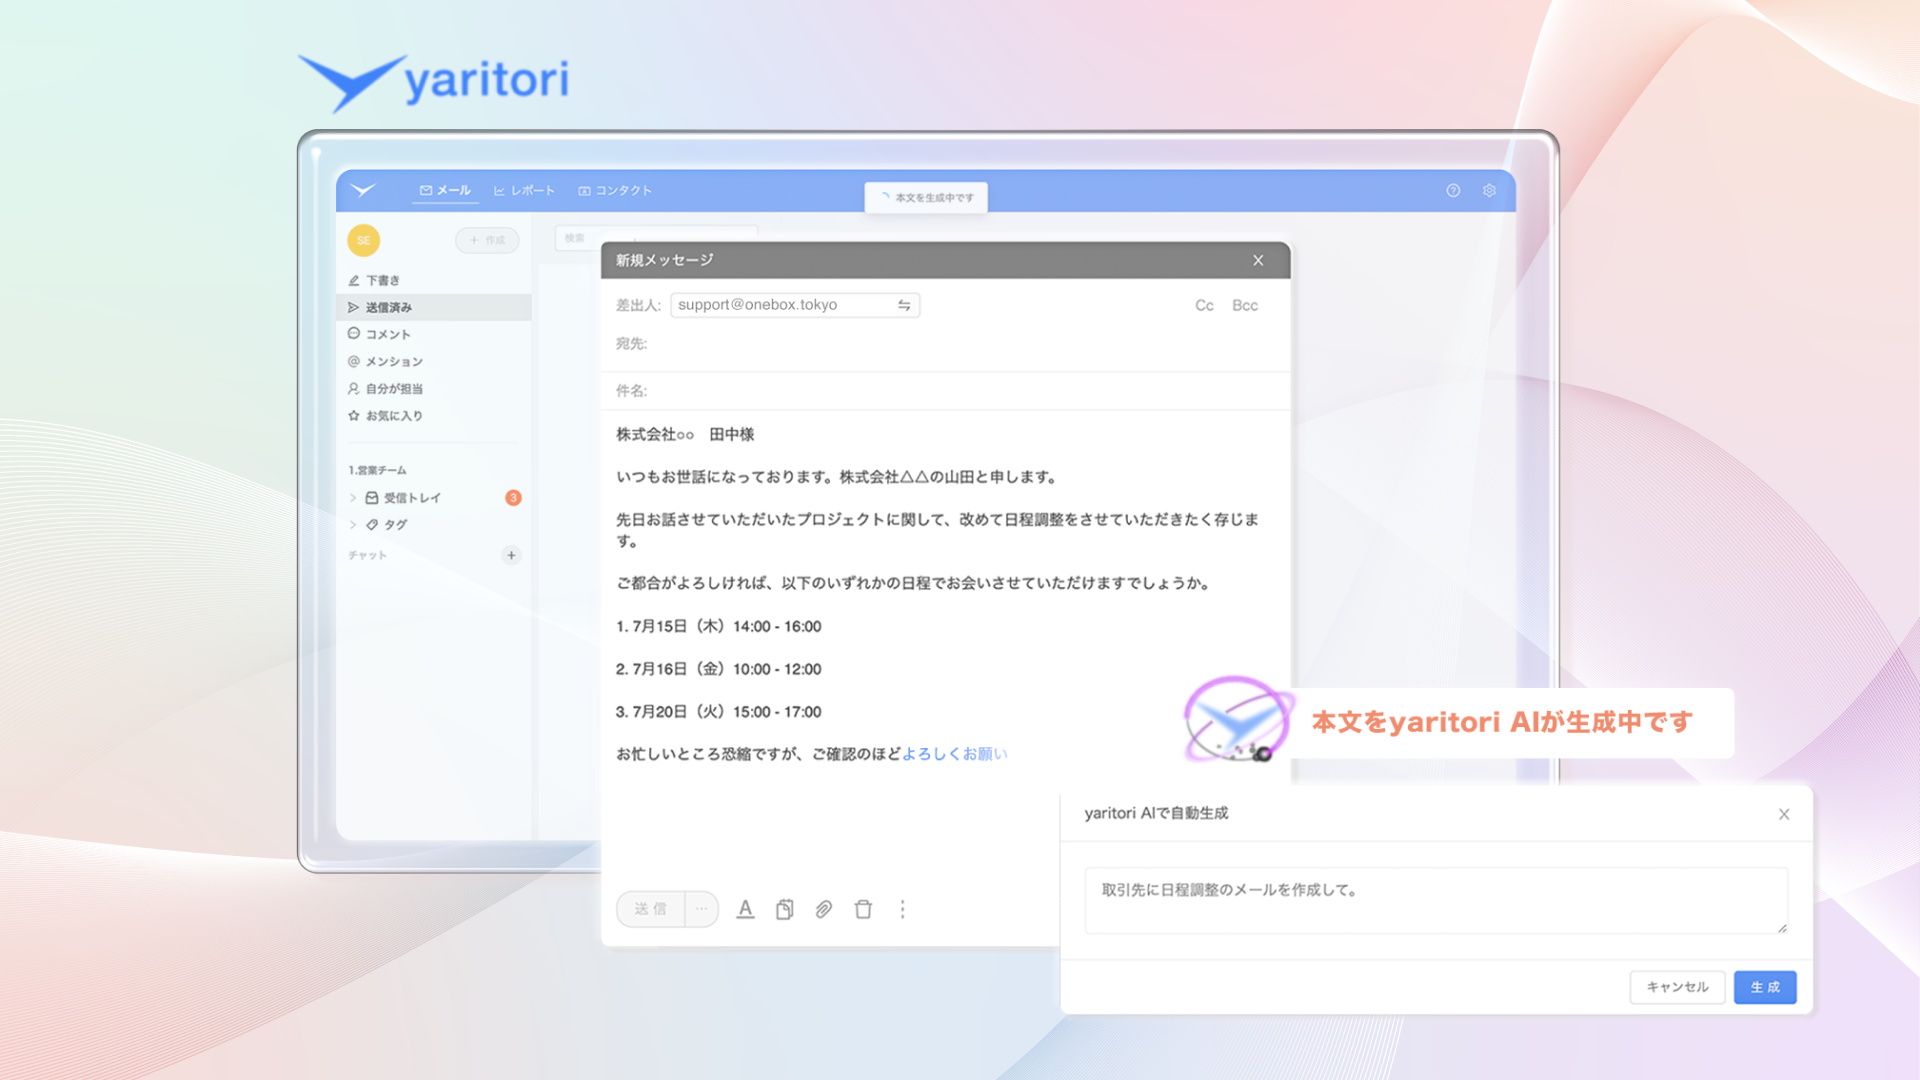Open templates via the clipboard icon
This screenshot has height=1080, width=1920.
(x=784, y=909)
